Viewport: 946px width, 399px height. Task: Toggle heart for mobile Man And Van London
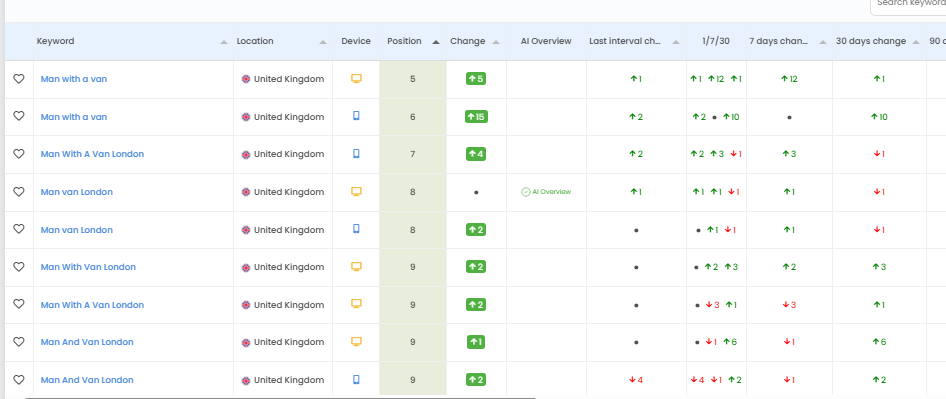coord(19,380)
